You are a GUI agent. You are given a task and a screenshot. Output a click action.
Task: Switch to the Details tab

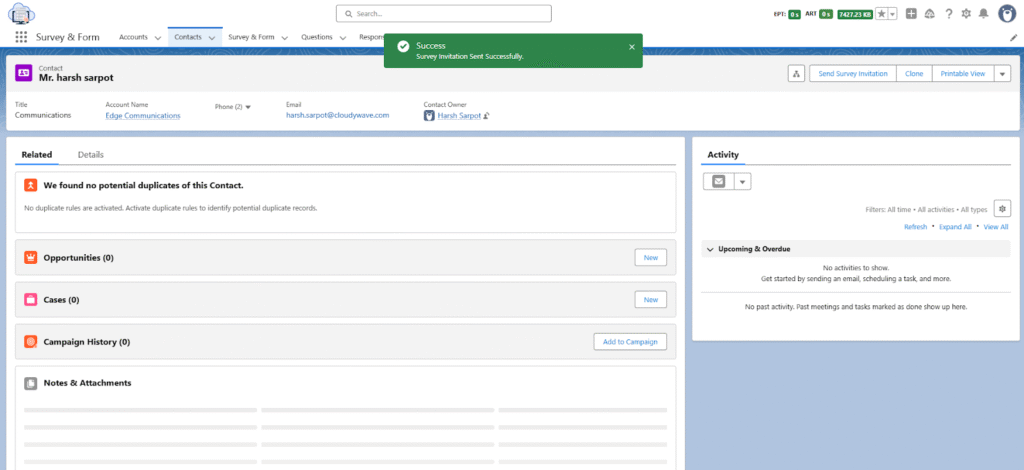(x=90, y=155)
